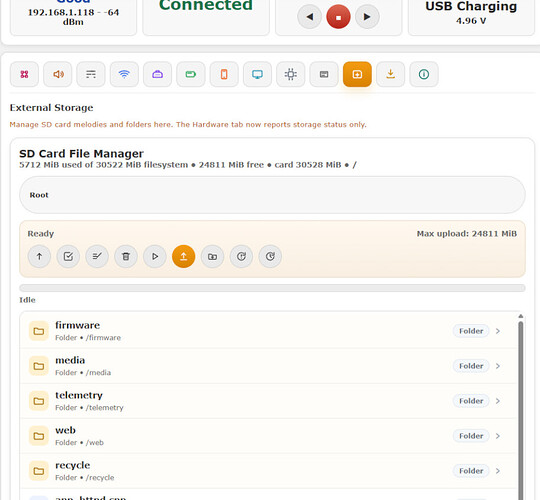Stop playback with the red button
540x500 pixels.
point(339,17)
